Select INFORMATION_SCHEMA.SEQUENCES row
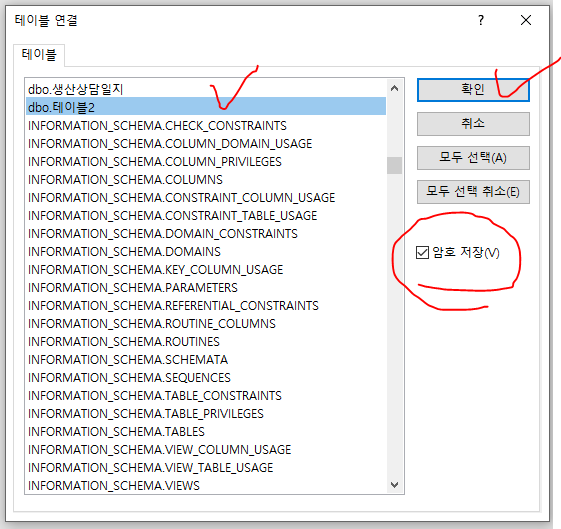This screenshot has width=561, height=529. point(206,377)
